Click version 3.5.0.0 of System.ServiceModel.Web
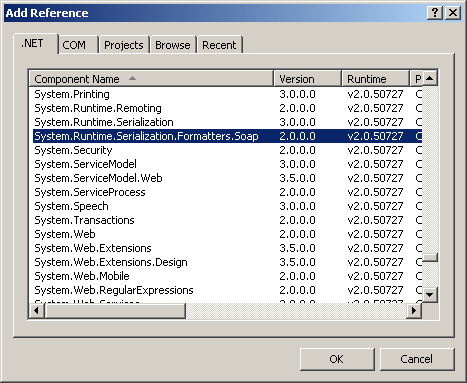 pos(297,178)
